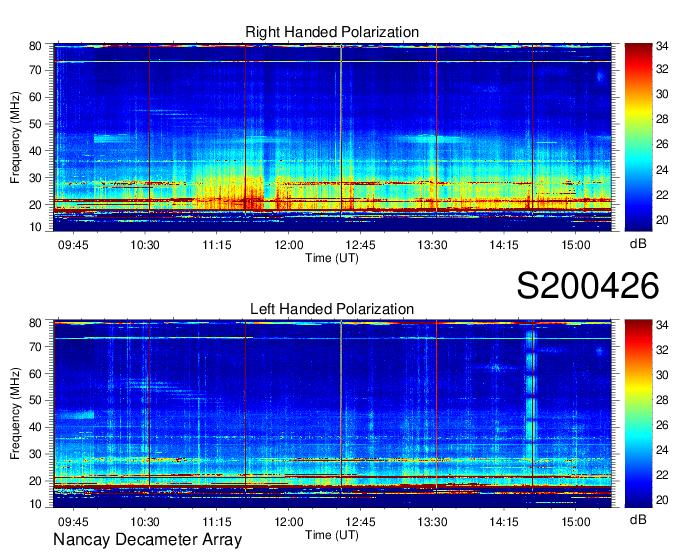Click the "20" value on the upper color bar
Screen dimensions: 680x552
[x=662, y=220]
